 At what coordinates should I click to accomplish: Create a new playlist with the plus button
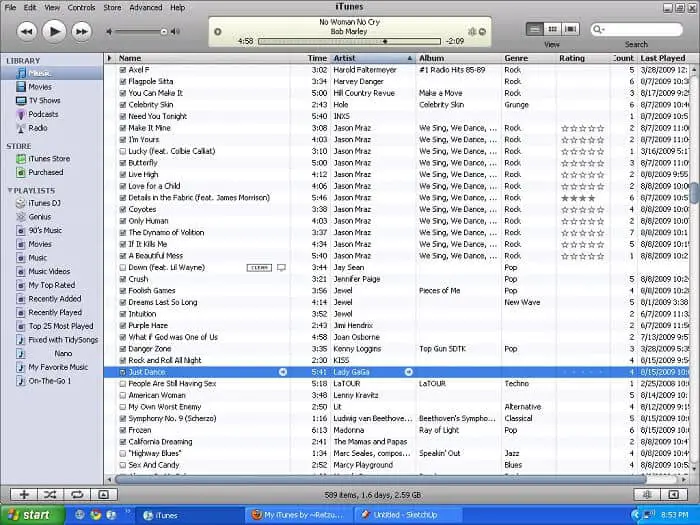pyautogui.click(x=24, y=494)
